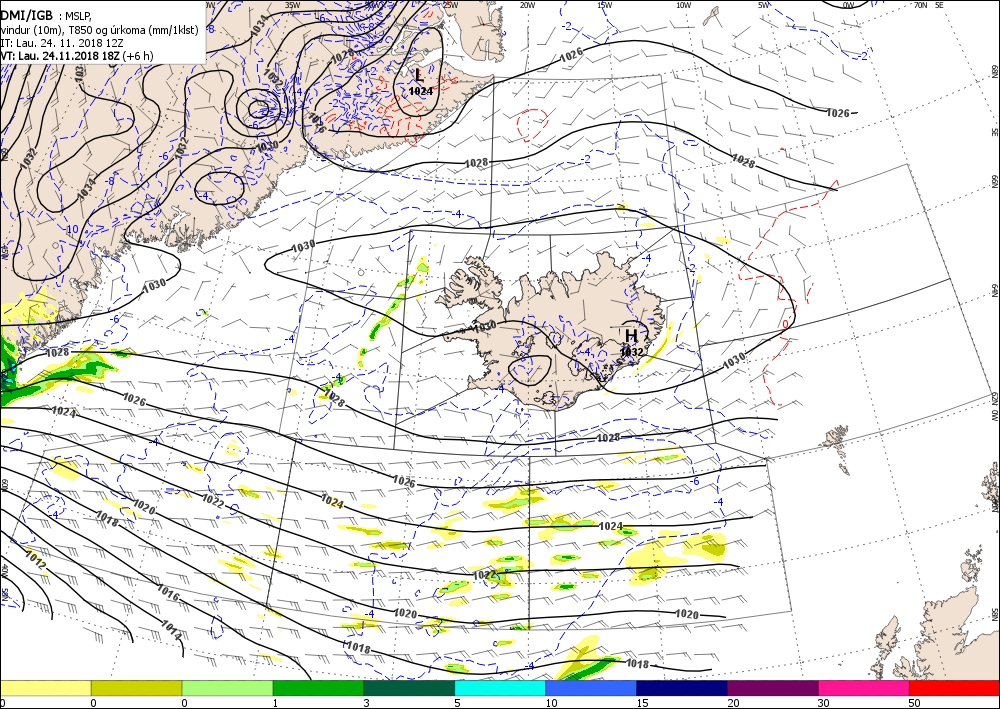Select the olive-yellow legend swatch
Viewport: 1000px width, 709px height.
(x=136, y=688)
